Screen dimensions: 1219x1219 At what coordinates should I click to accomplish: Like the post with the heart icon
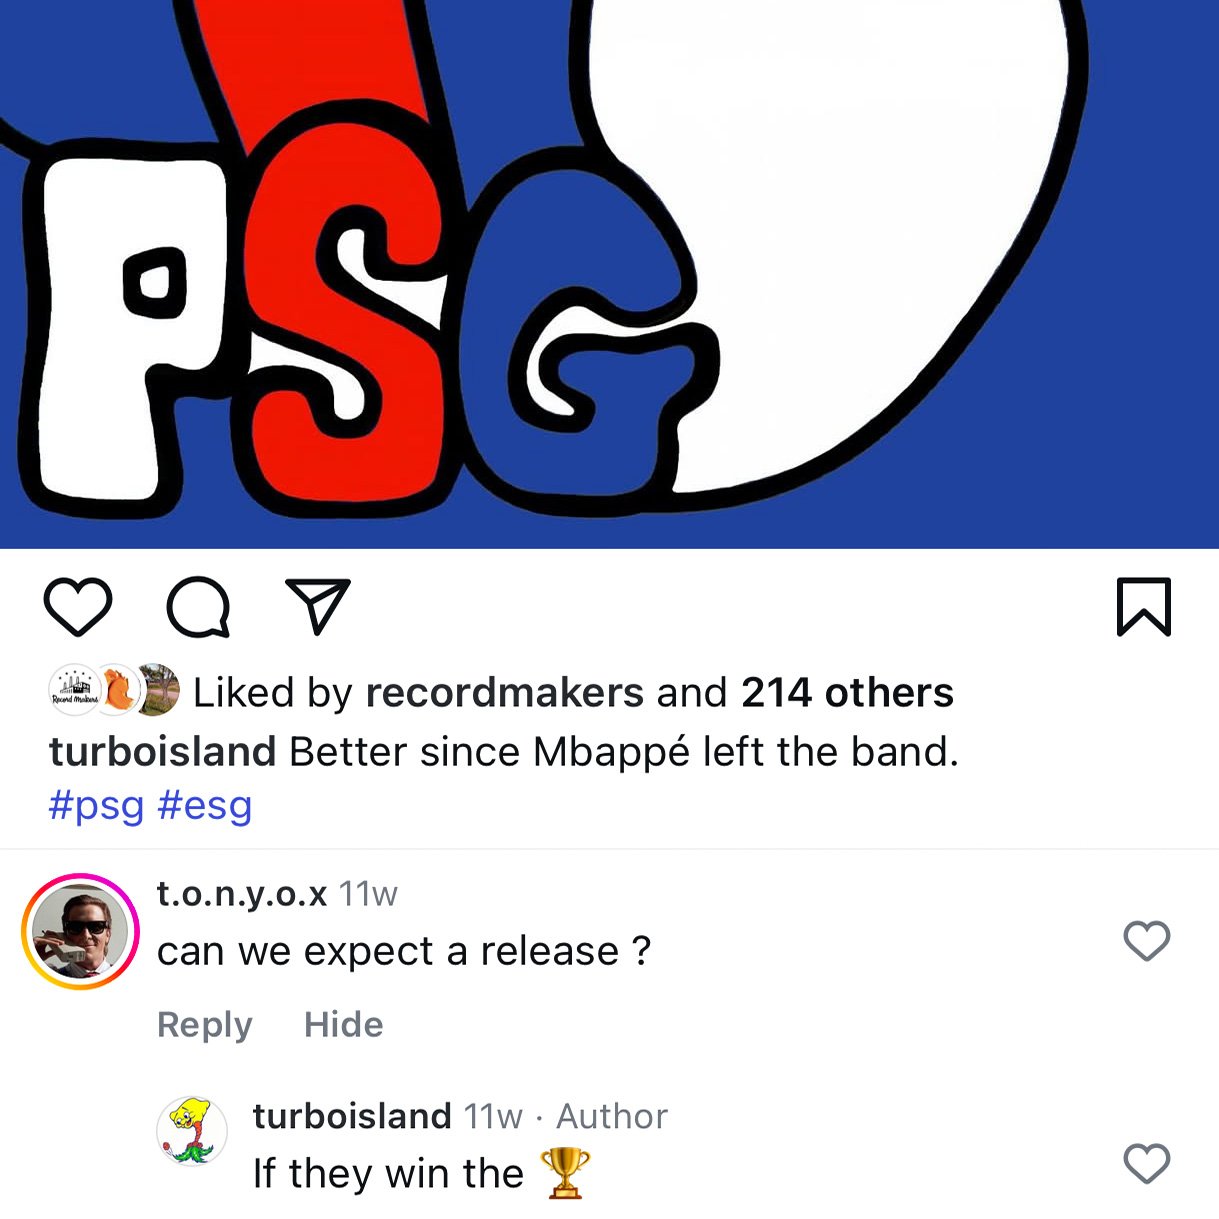pos(78,607)
